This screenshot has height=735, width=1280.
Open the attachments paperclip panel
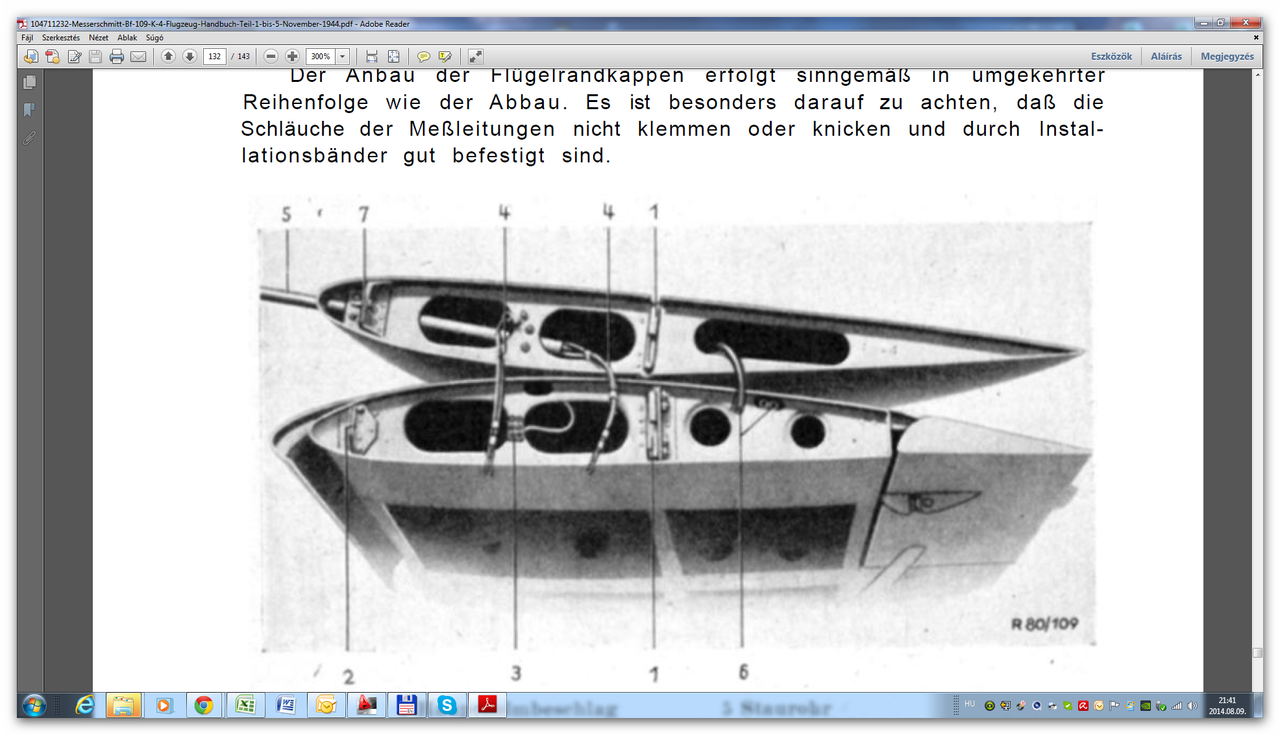(x=30, y=138)
